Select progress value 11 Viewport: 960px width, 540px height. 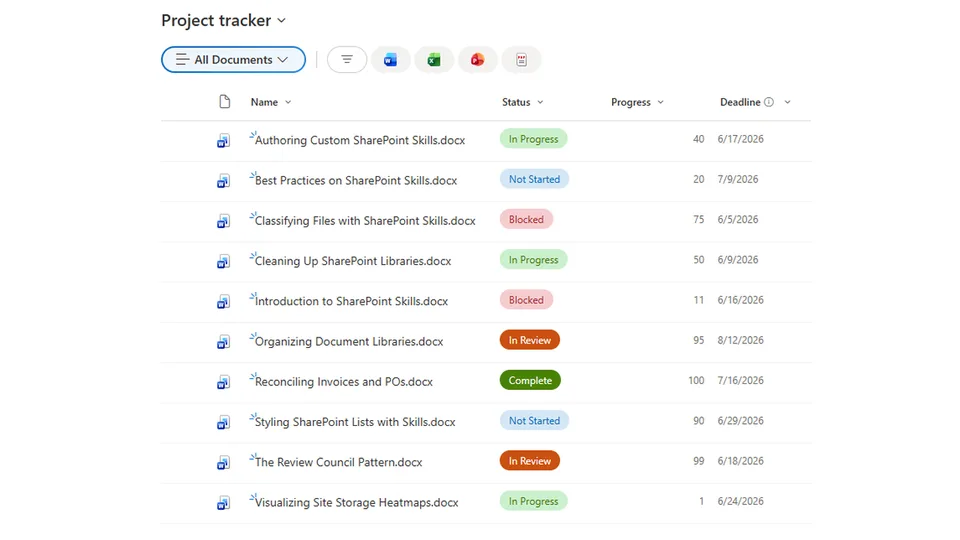[699, 300]
